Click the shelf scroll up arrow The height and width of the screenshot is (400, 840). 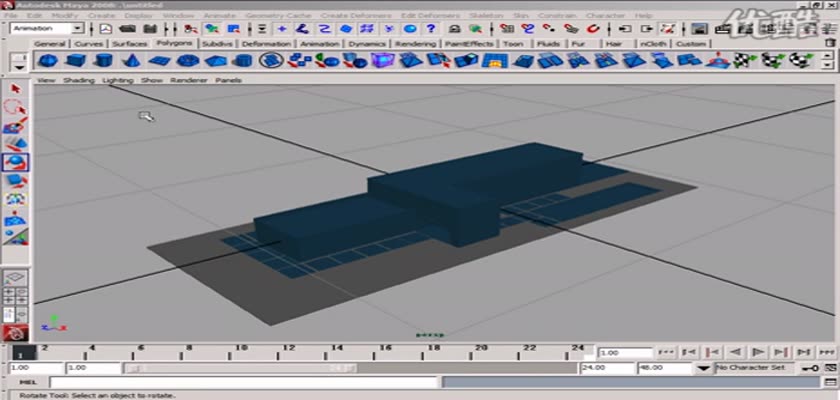pyautogui.click(x=828, y=54)
